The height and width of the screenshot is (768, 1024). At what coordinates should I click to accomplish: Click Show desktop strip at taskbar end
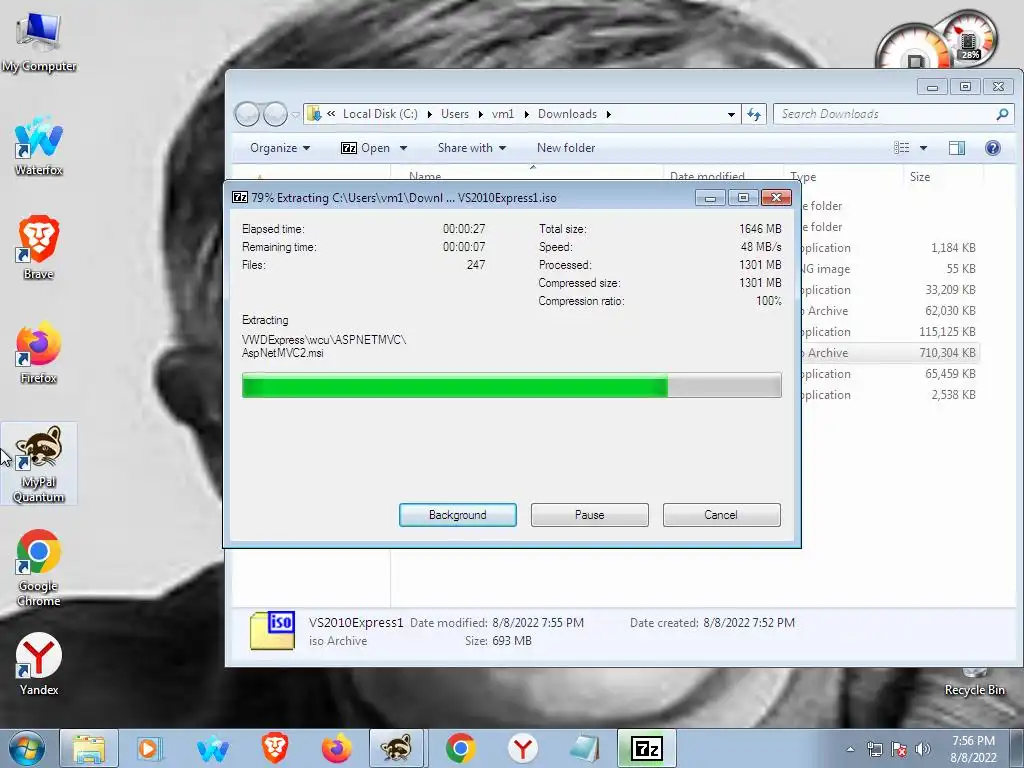pos(1017,749)
